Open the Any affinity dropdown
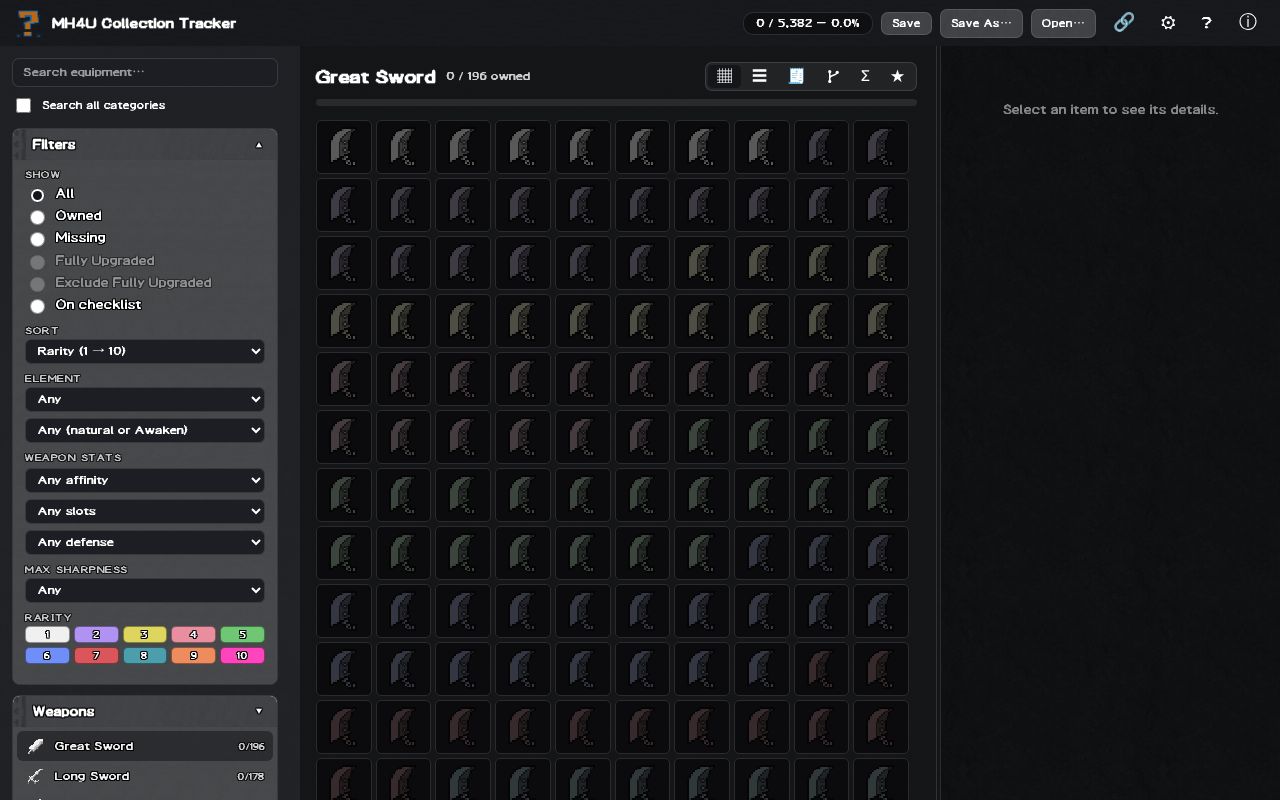Screen dimensions: 1280x800 click(x=145, y=480)
